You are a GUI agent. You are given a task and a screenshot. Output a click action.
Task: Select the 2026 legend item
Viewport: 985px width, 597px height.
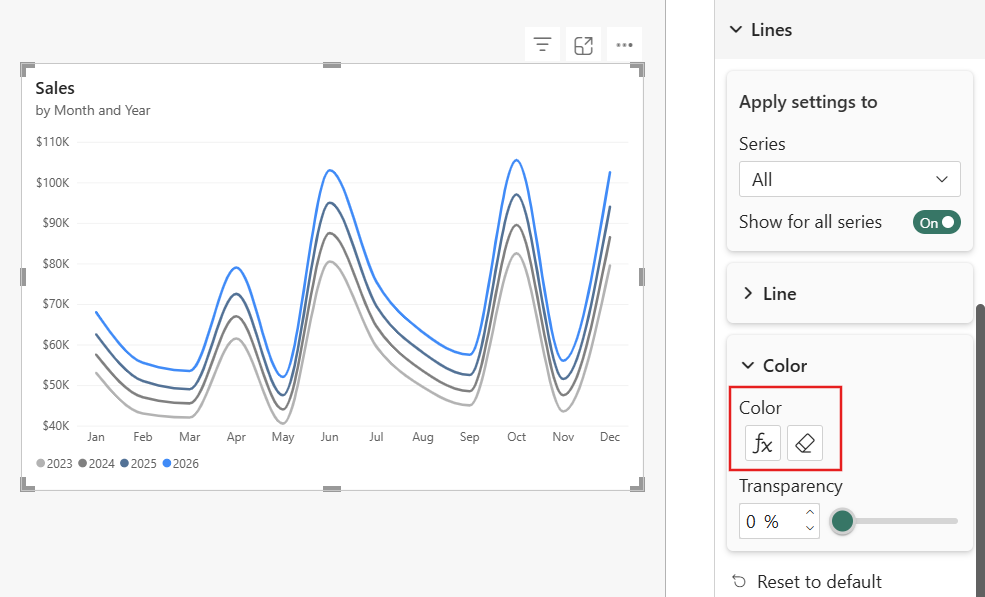coord(180,464)
